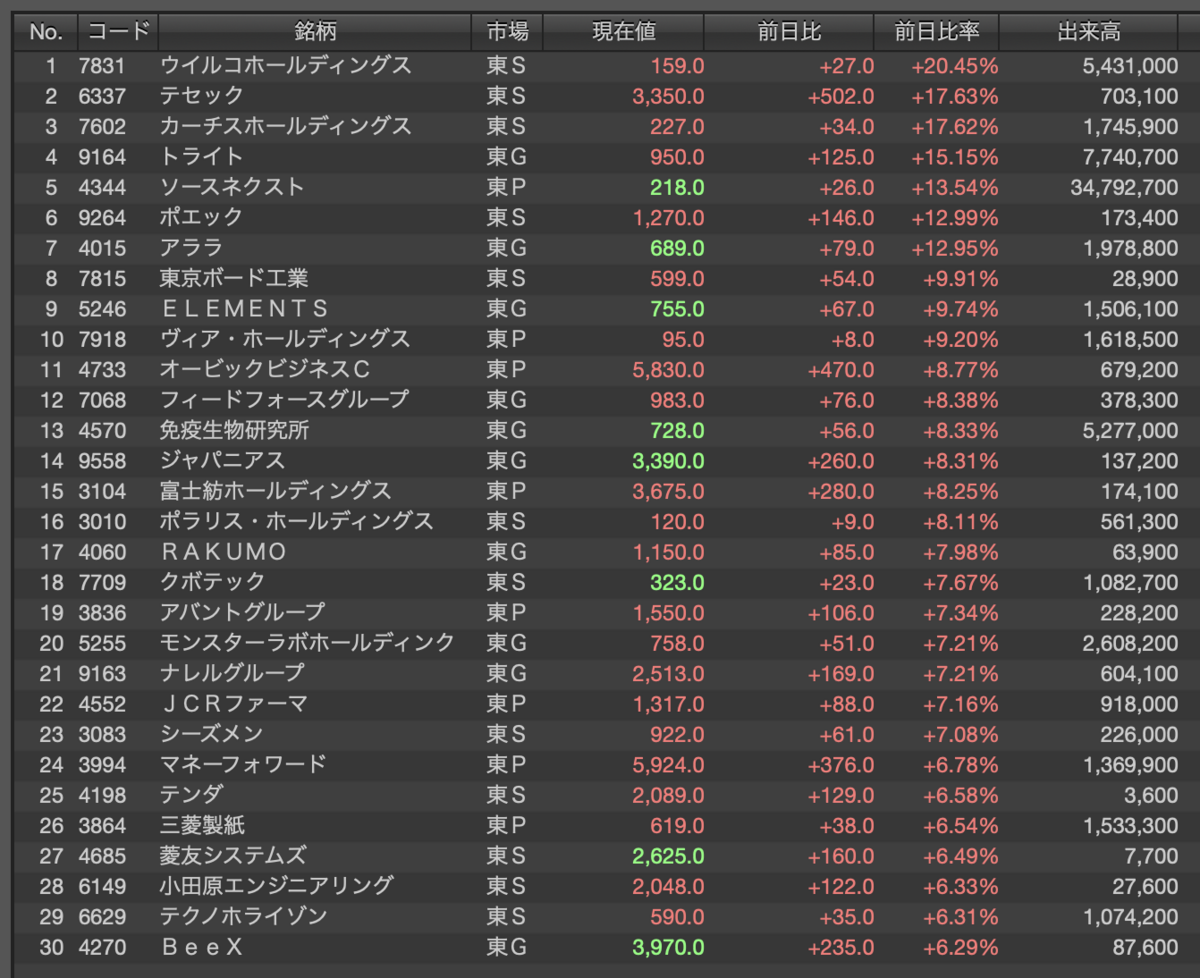The height and width of the screenshot is (978, 1200).
Task: Click the current price 3,970.0
Action: click(668, 946)
